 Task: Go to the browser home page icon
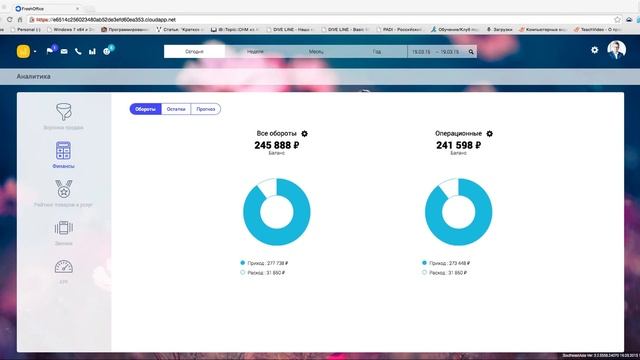click(20, 20)
